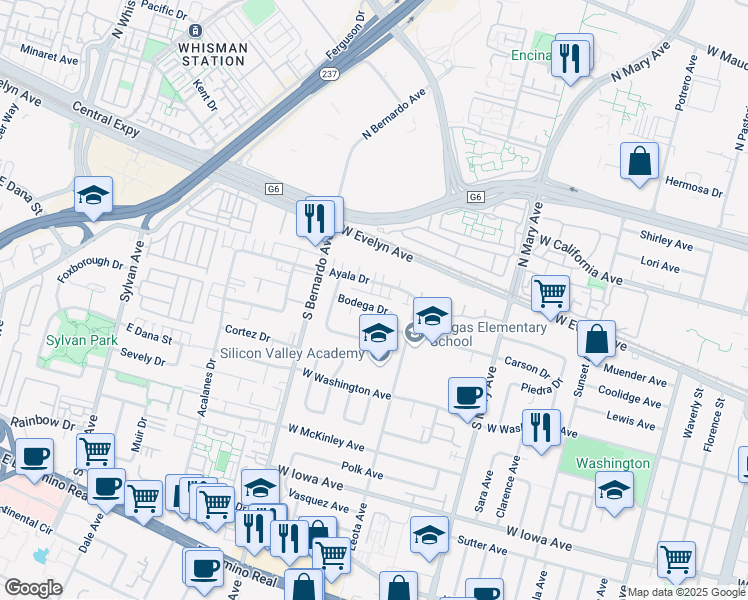Click grocery cart marker right of Rainbow Dr
Screen dimensions: 748x600
coord(95,452)
